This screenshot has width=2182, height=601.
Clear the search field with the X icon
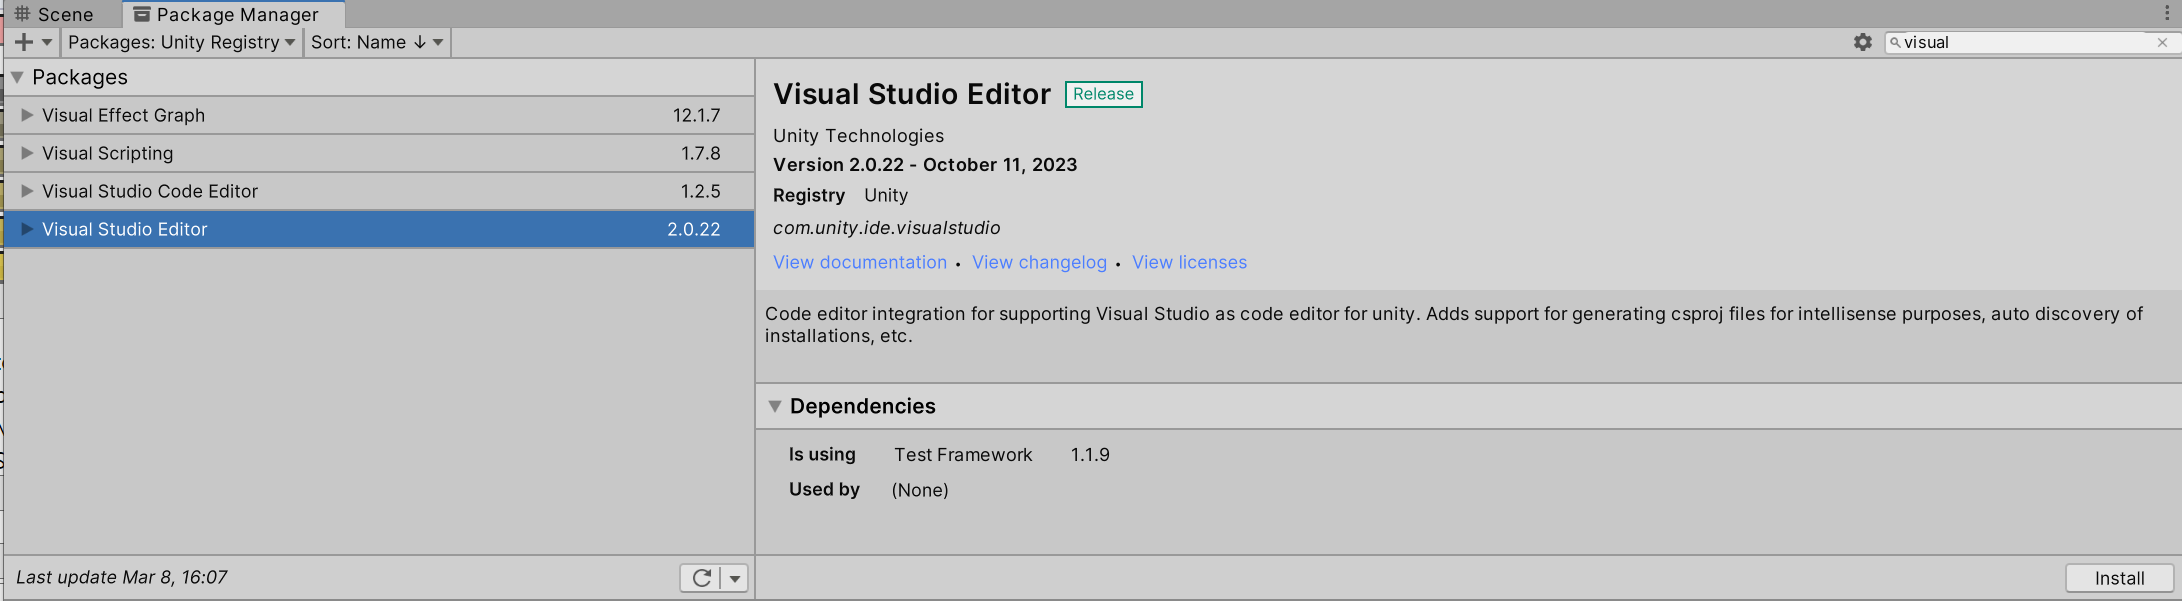2162,42
